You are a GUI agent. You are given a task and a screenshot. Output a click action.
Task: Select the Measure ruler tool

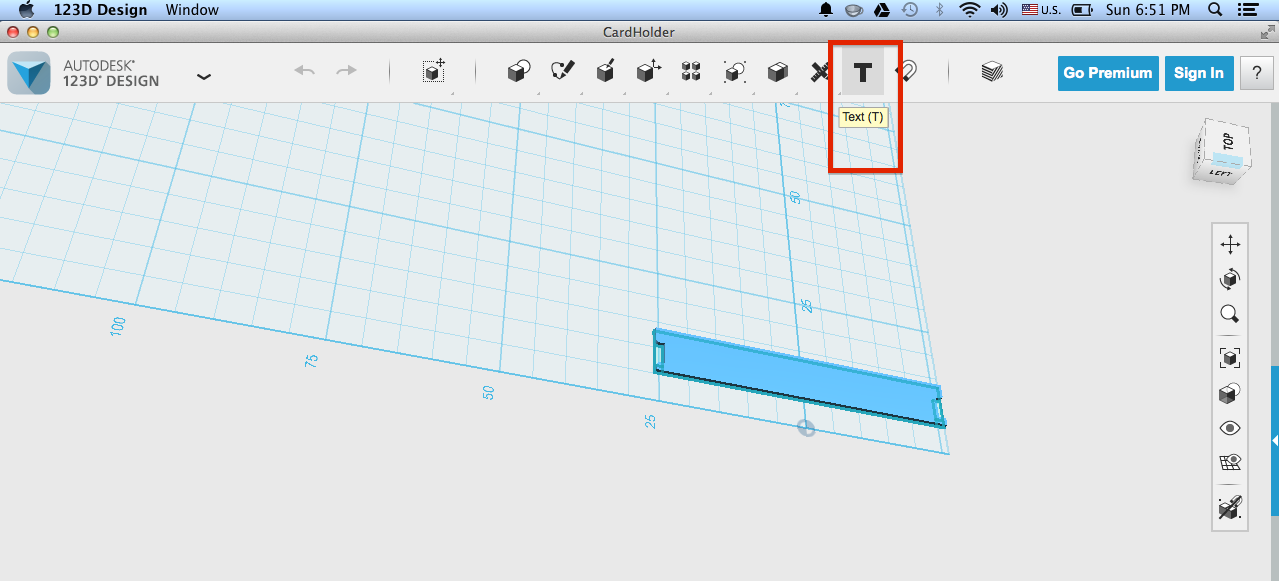tap(819, 72)
